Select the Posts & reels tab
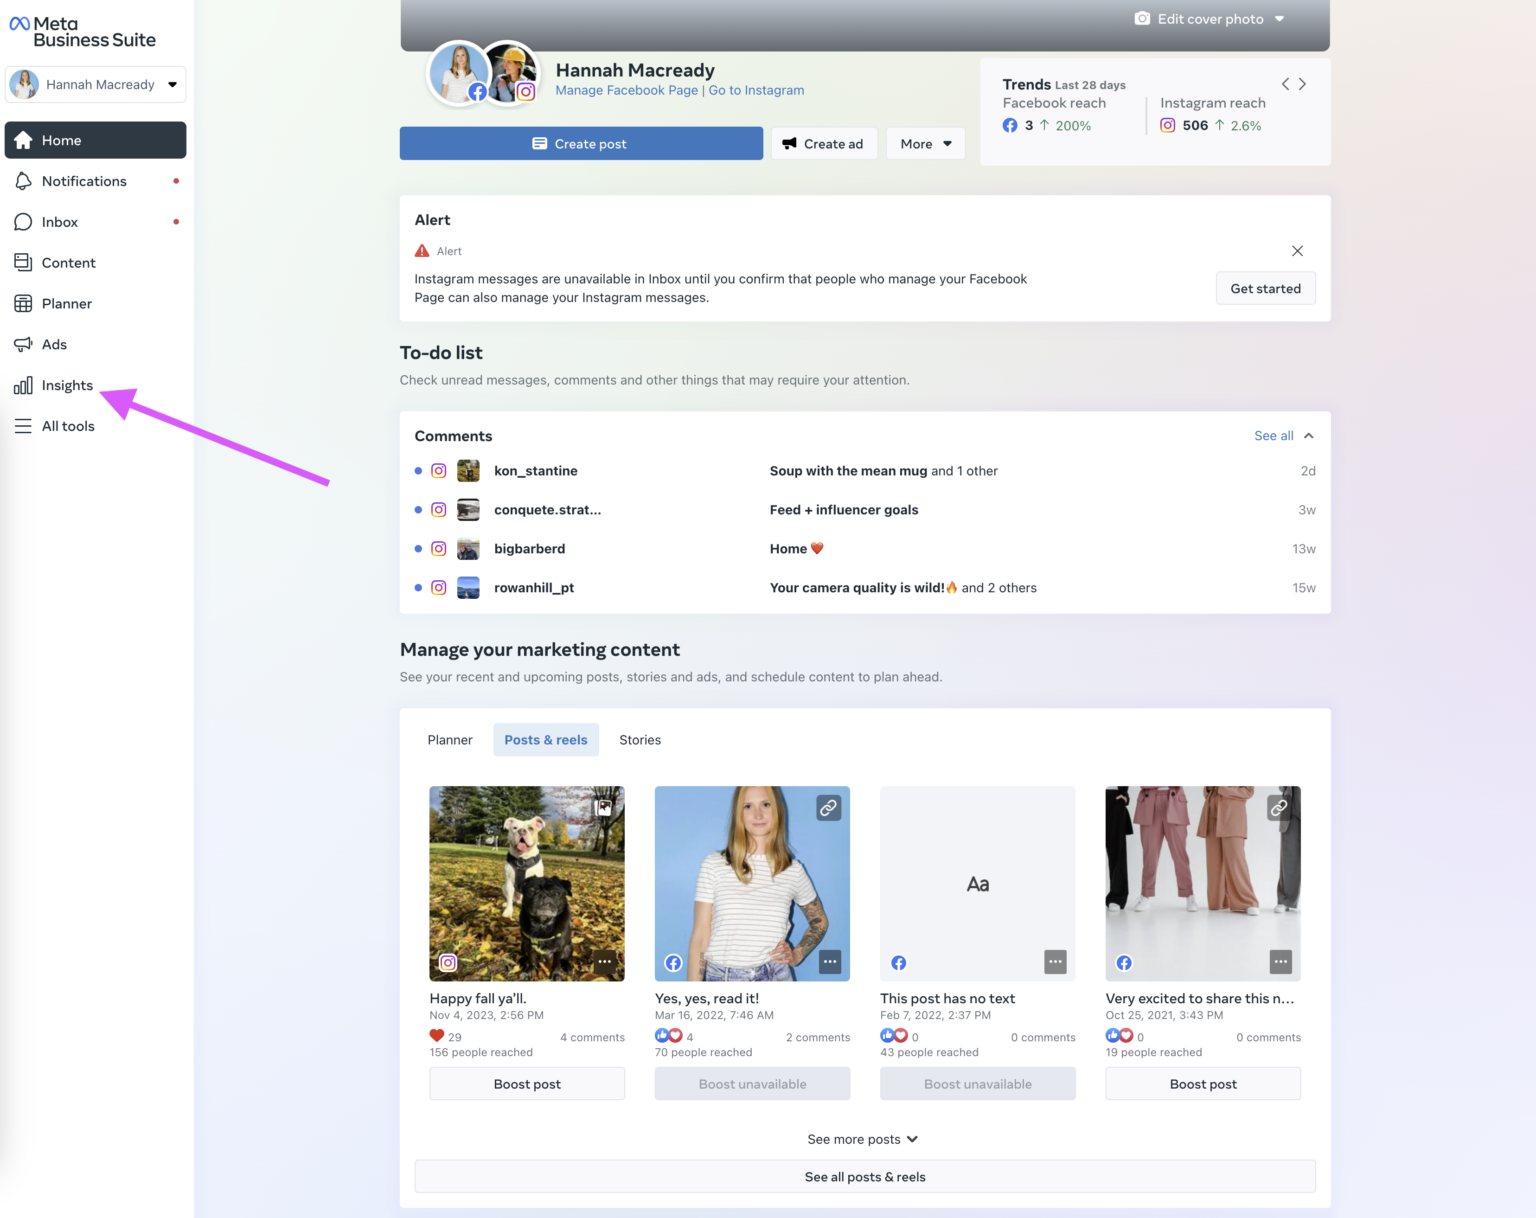This screenshot has height=1218, width=1536. [546, 740]
